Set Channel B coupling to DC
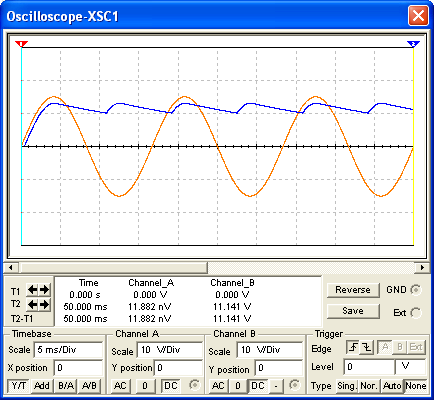Image resolution: width=434 pixels, height=400 pixels. [257, 386]
